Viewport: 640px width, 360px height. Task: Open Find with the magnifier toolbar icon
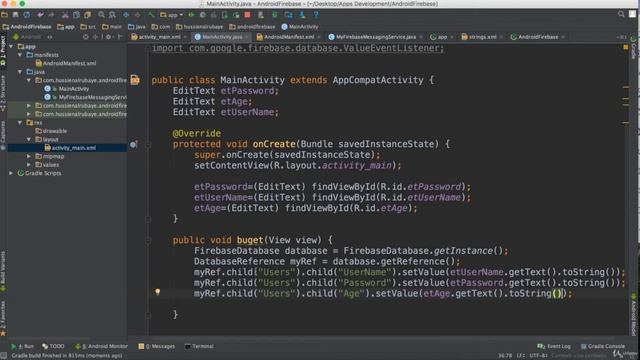(x=101, y=15)
